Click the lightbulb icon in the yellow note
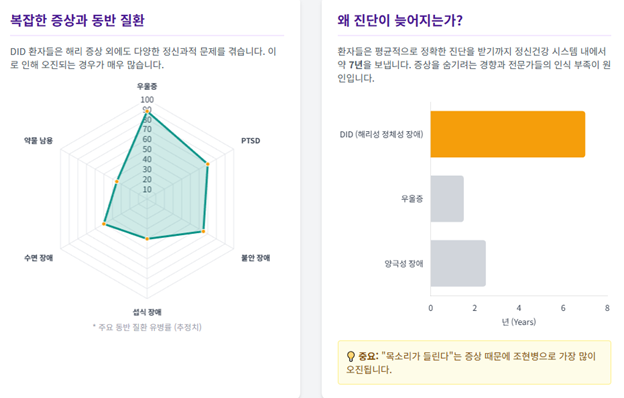The height and width of the screenshot is (398, 624). [x=351, y=356]
